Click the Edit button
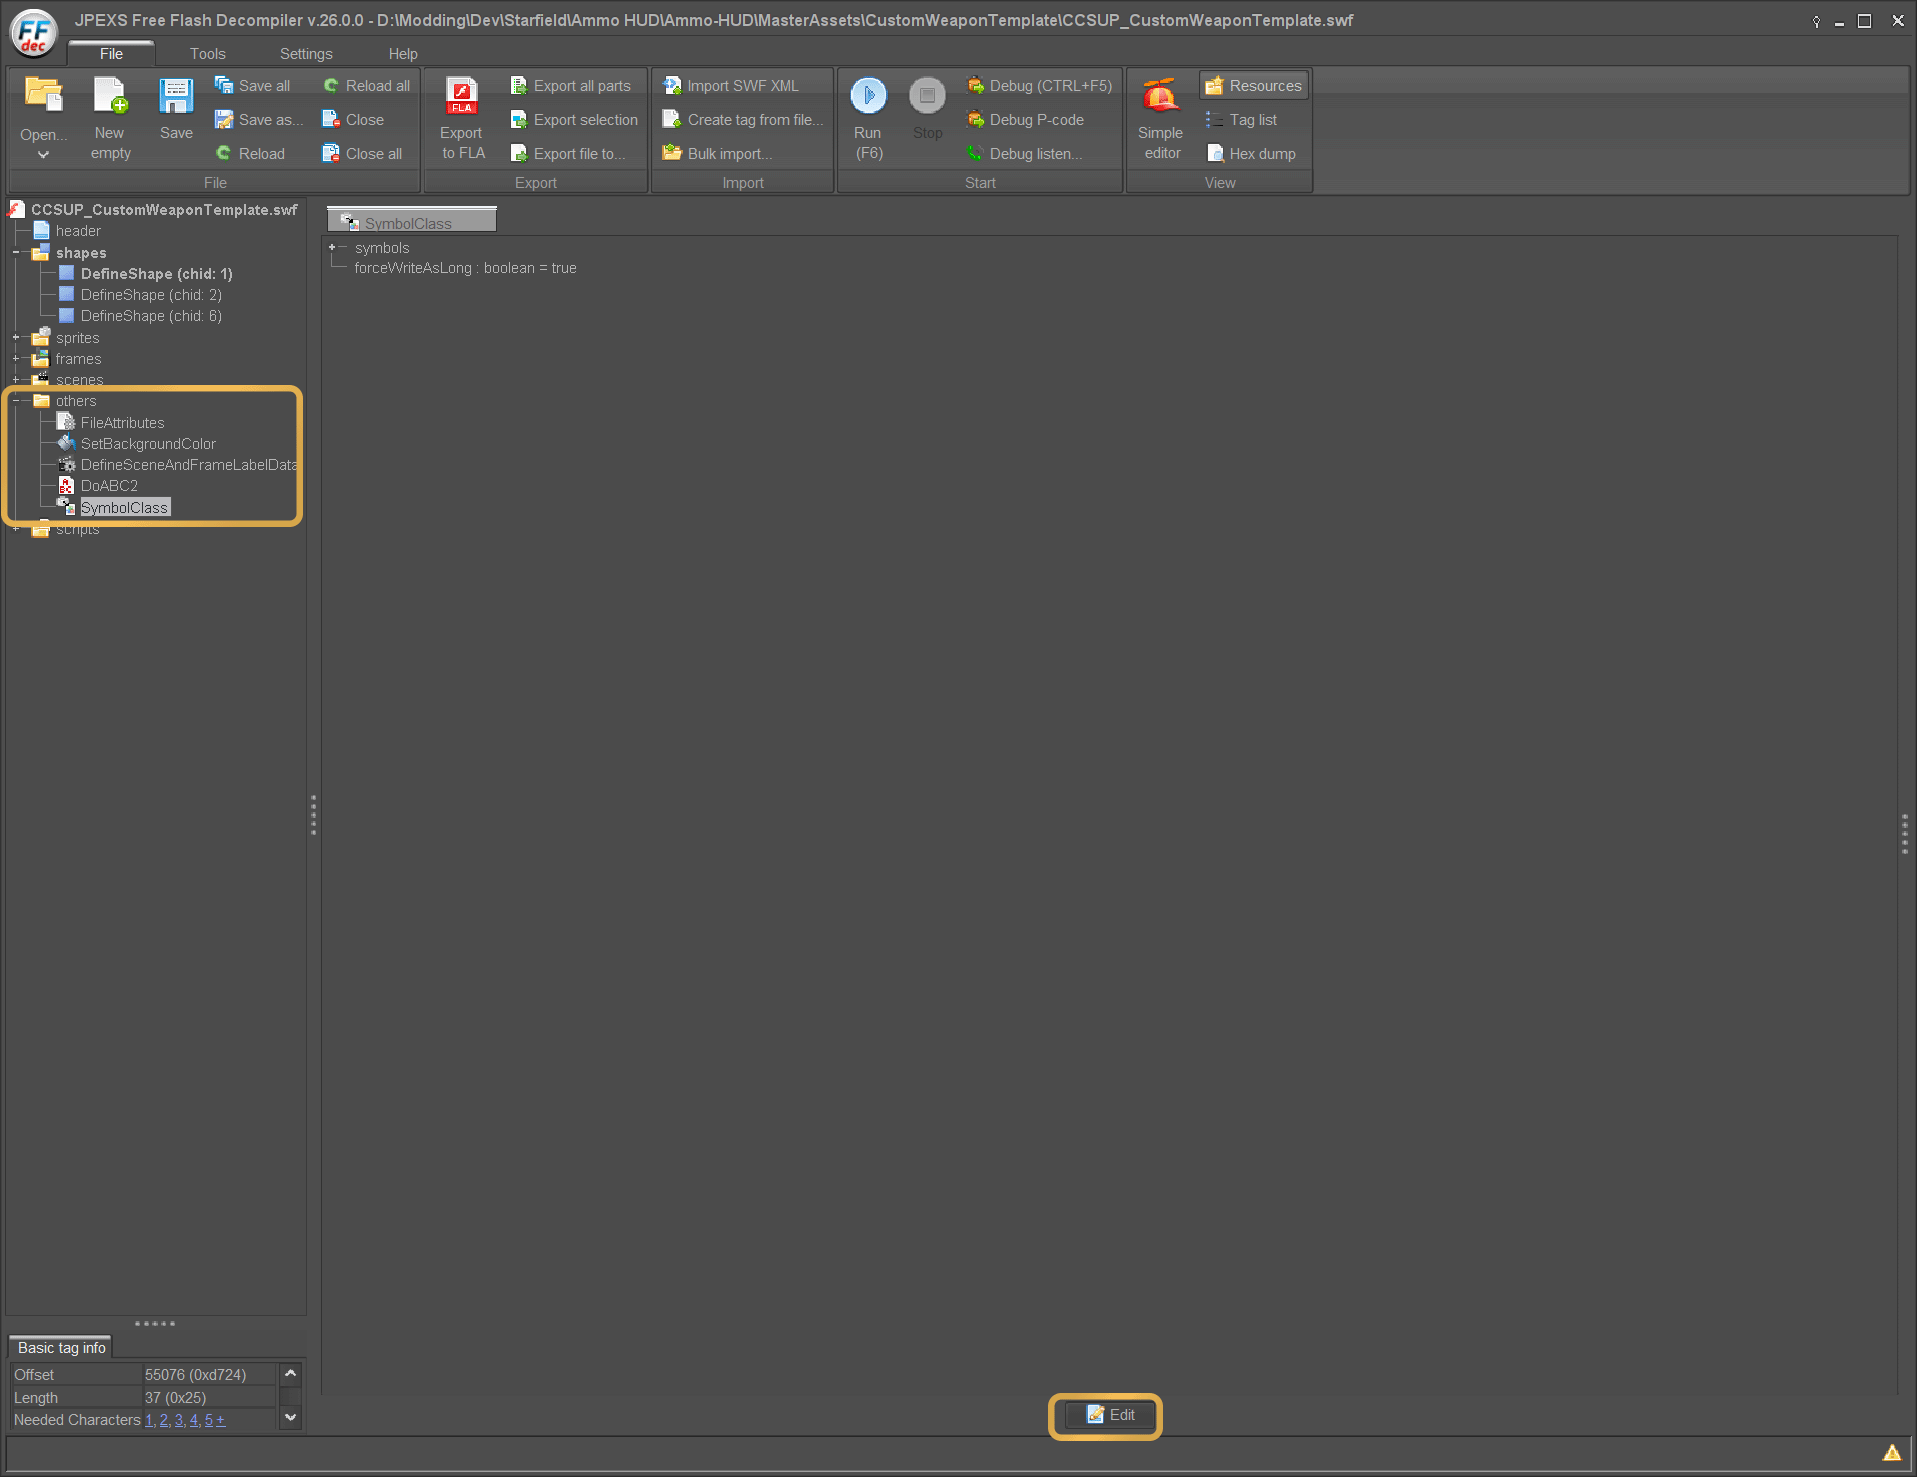The image size is (1917, 1477). tap(1110, 1415)
